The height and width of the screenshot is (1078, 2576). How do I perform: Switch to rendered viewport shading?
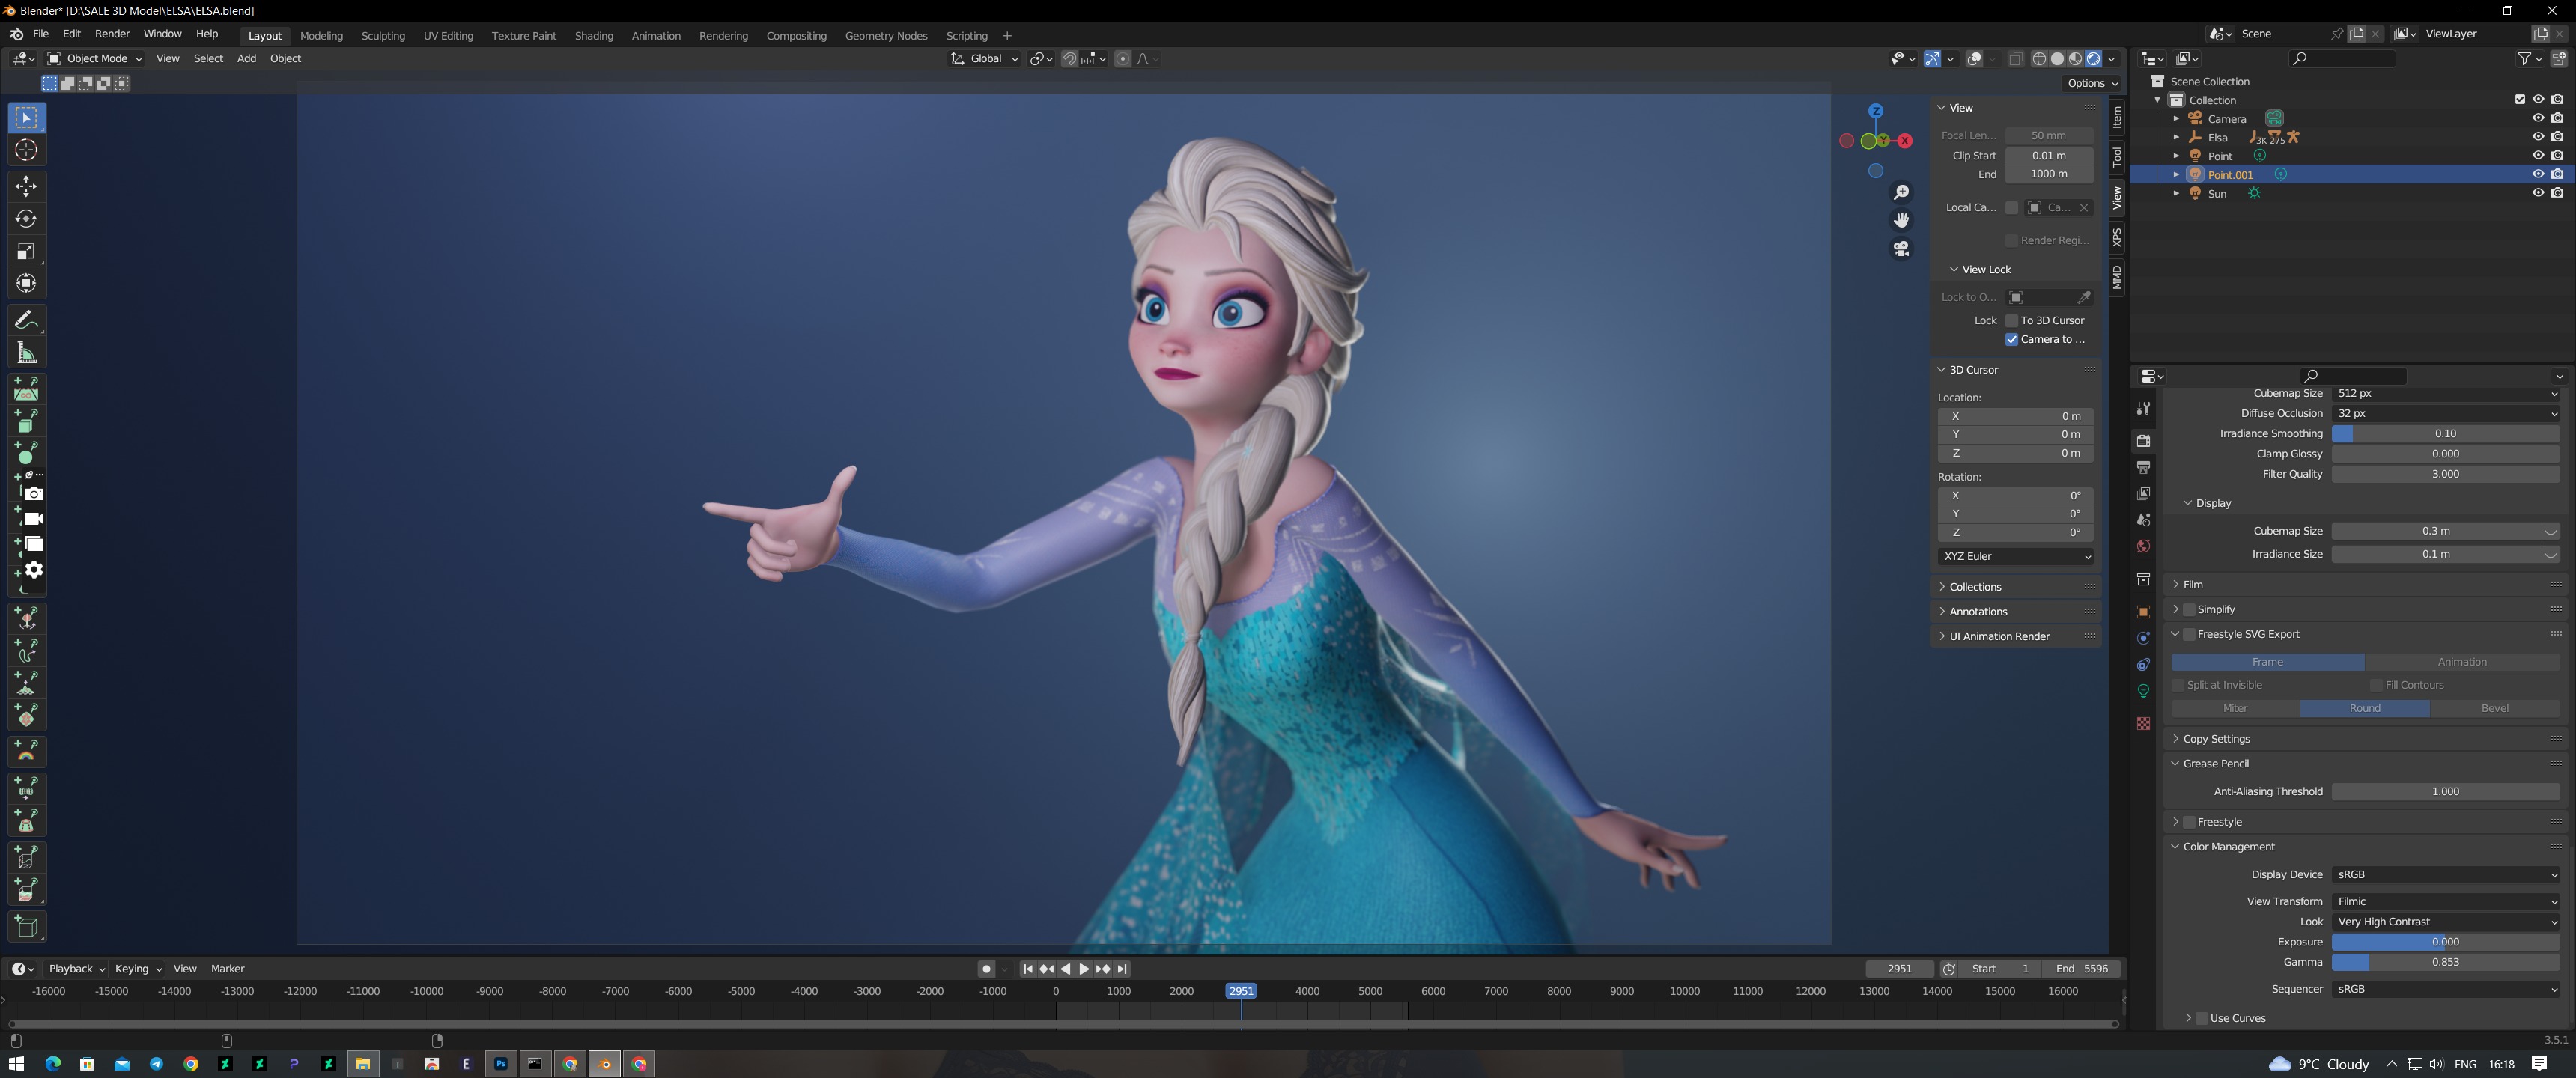click(2094, 59)
